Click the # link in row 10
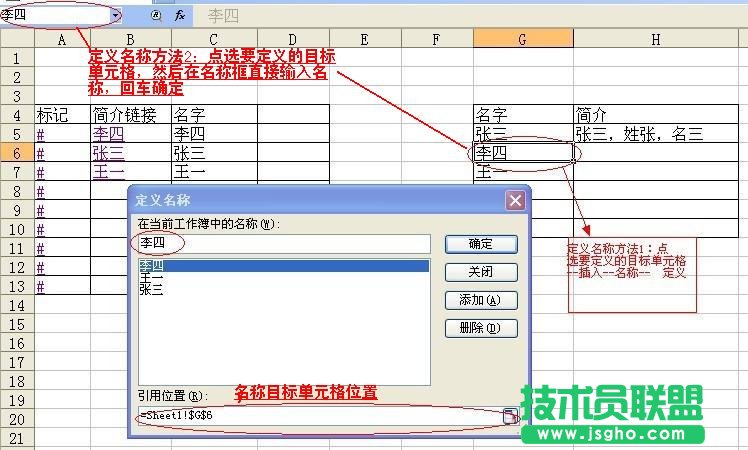 (x=41, y=230)
